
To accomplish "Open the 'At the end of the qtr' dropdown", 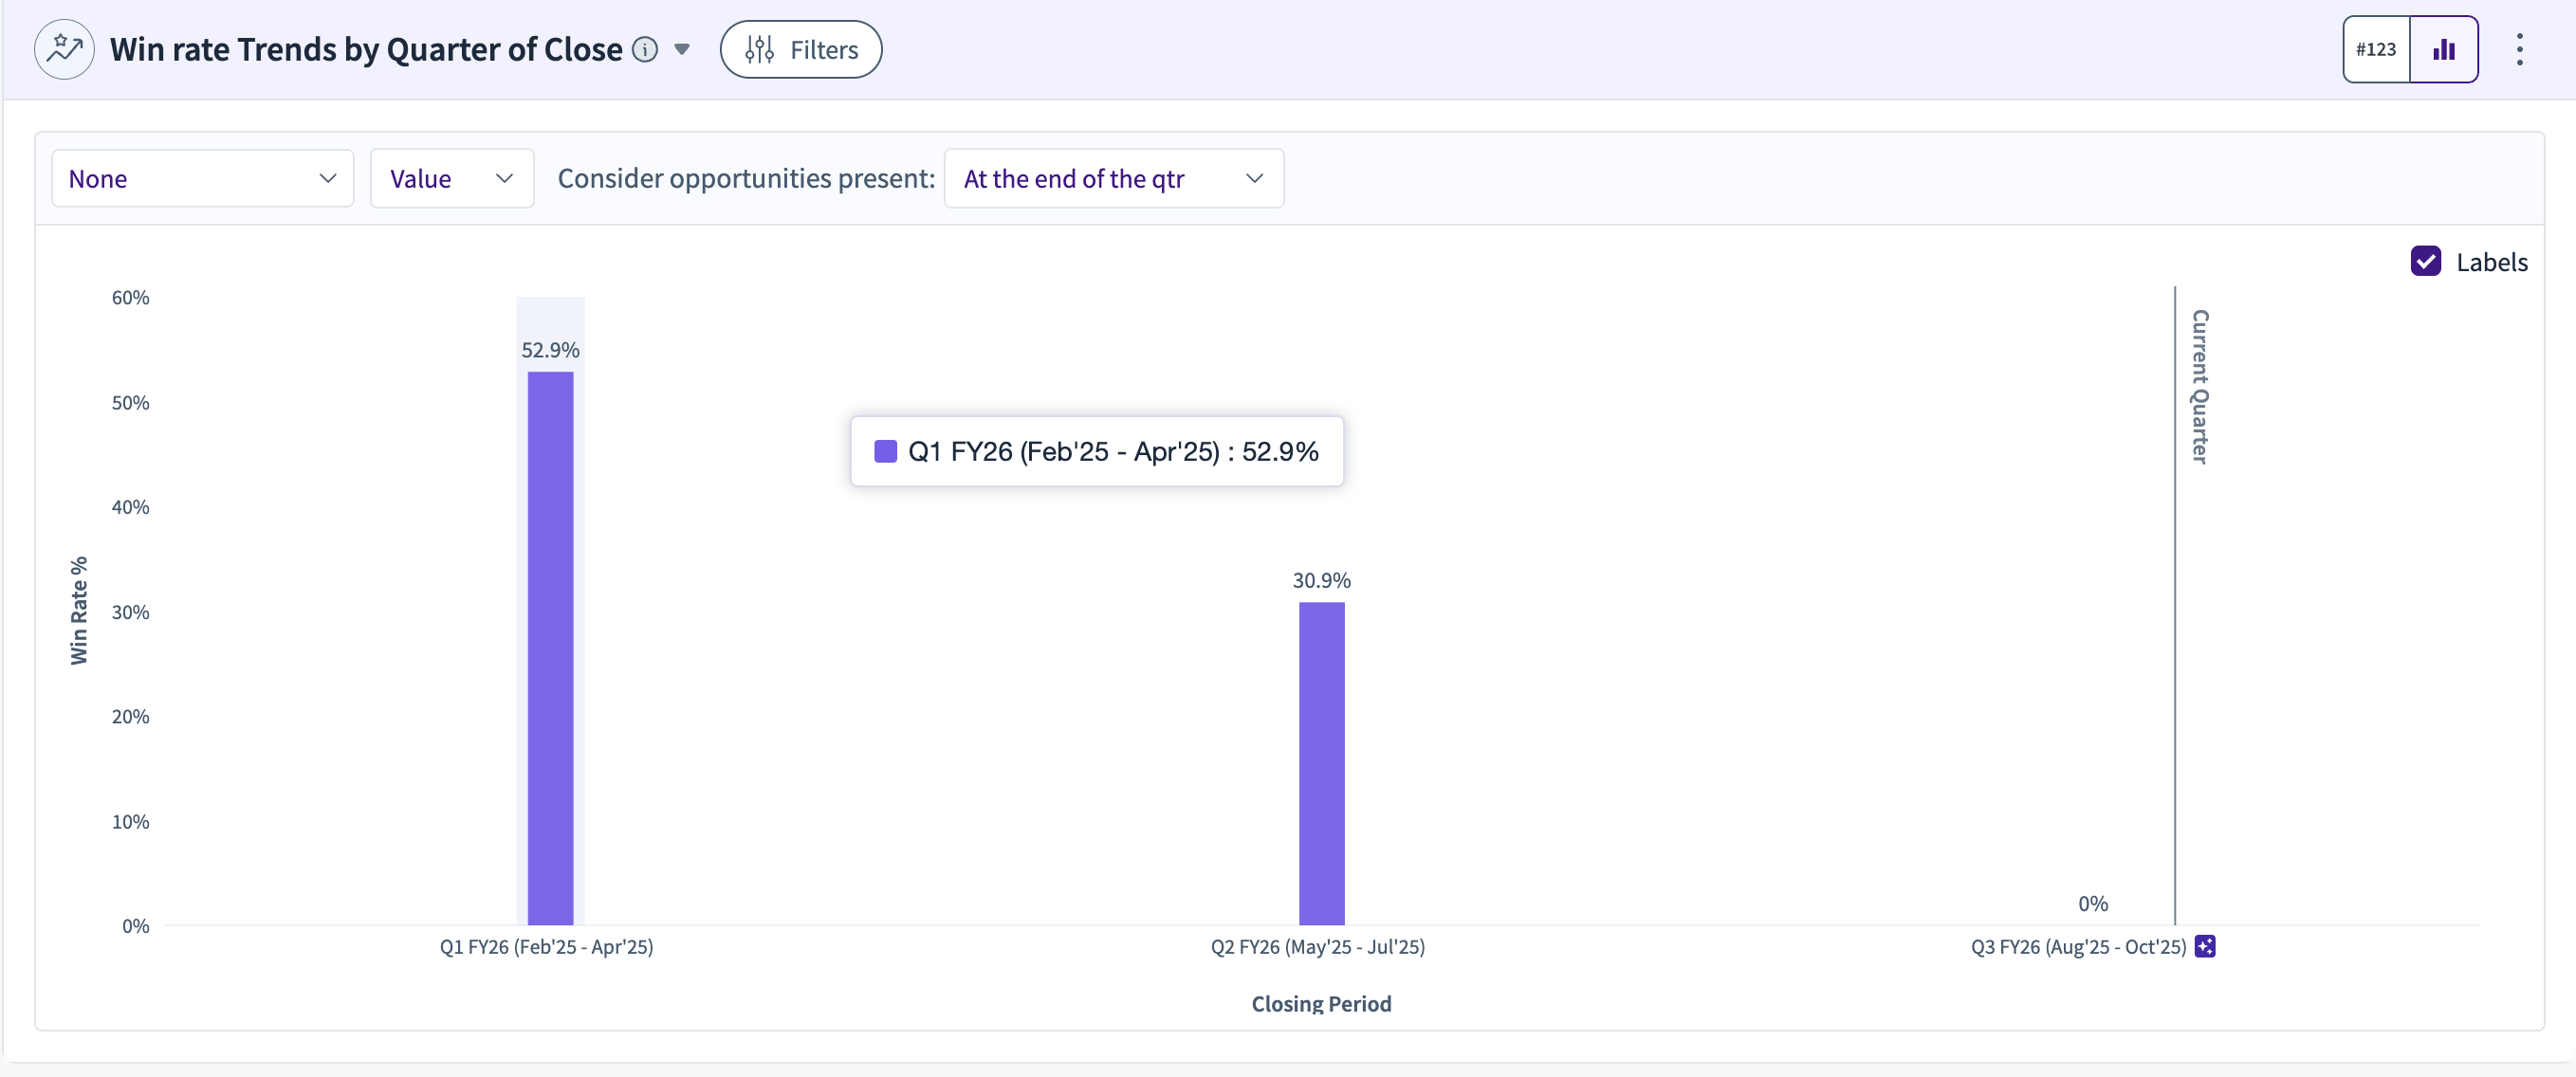I will [1113, 179].
